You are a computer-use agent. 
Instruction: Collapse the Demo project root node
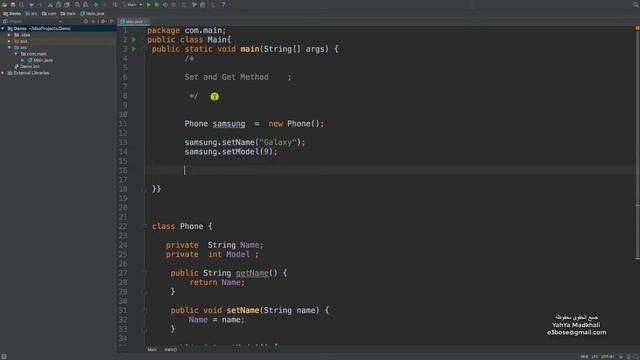click(x=3, y=29)
